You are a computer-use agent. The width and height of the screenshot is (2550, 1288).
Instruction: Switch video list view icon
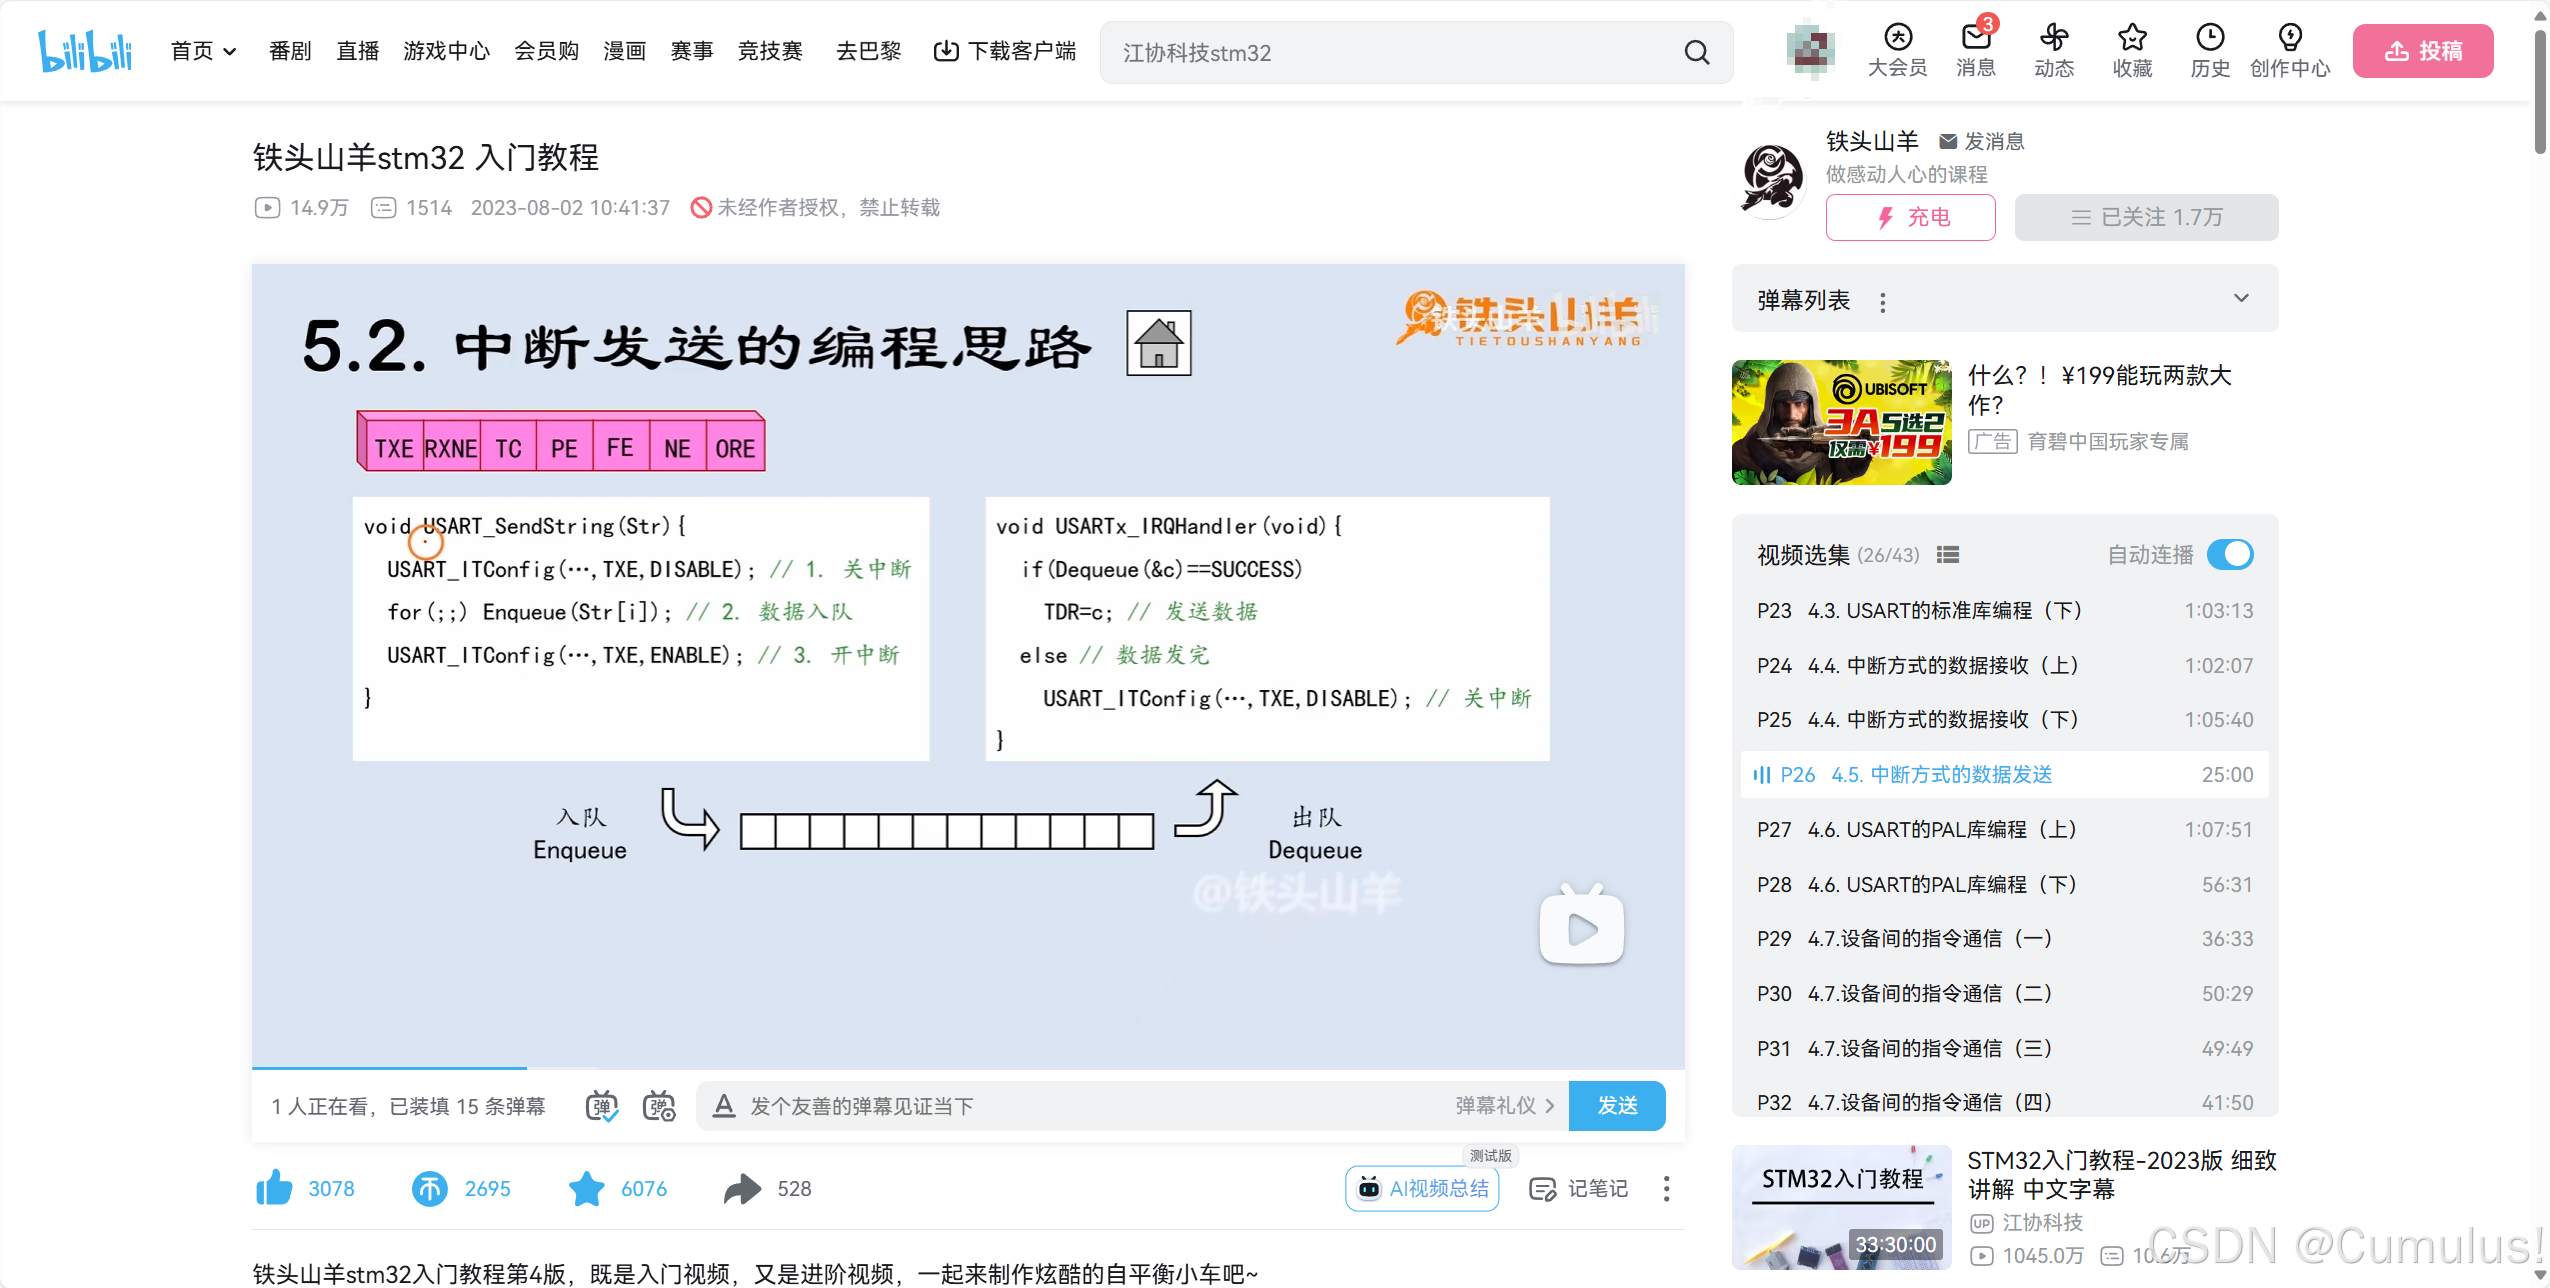(1948, 555)
